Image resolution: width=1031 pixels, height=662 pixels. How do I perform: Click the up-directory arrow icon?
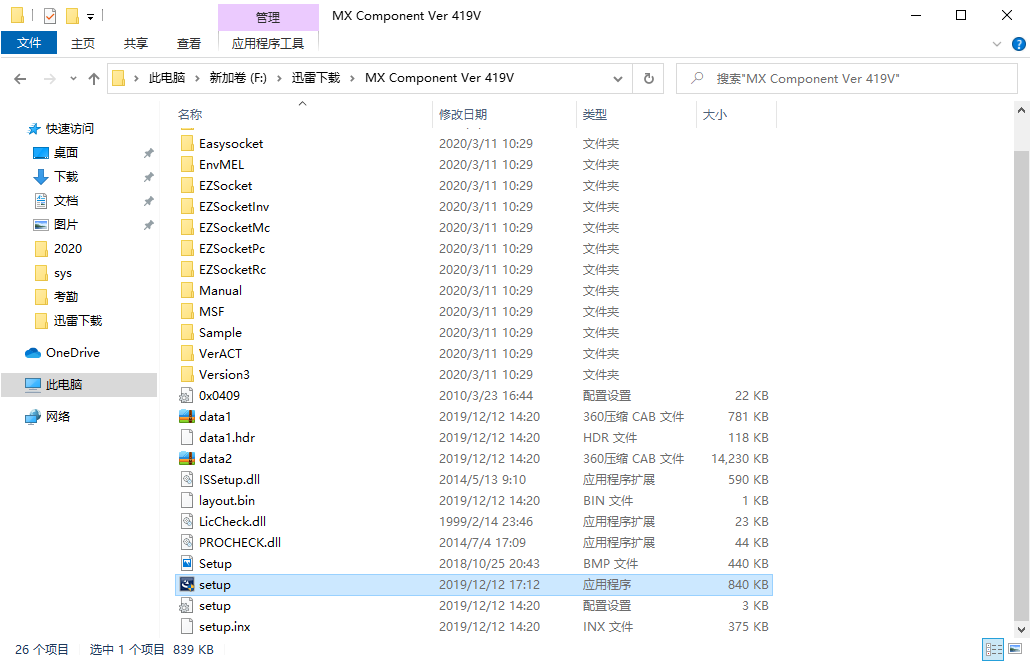click(x=94, y=78)
